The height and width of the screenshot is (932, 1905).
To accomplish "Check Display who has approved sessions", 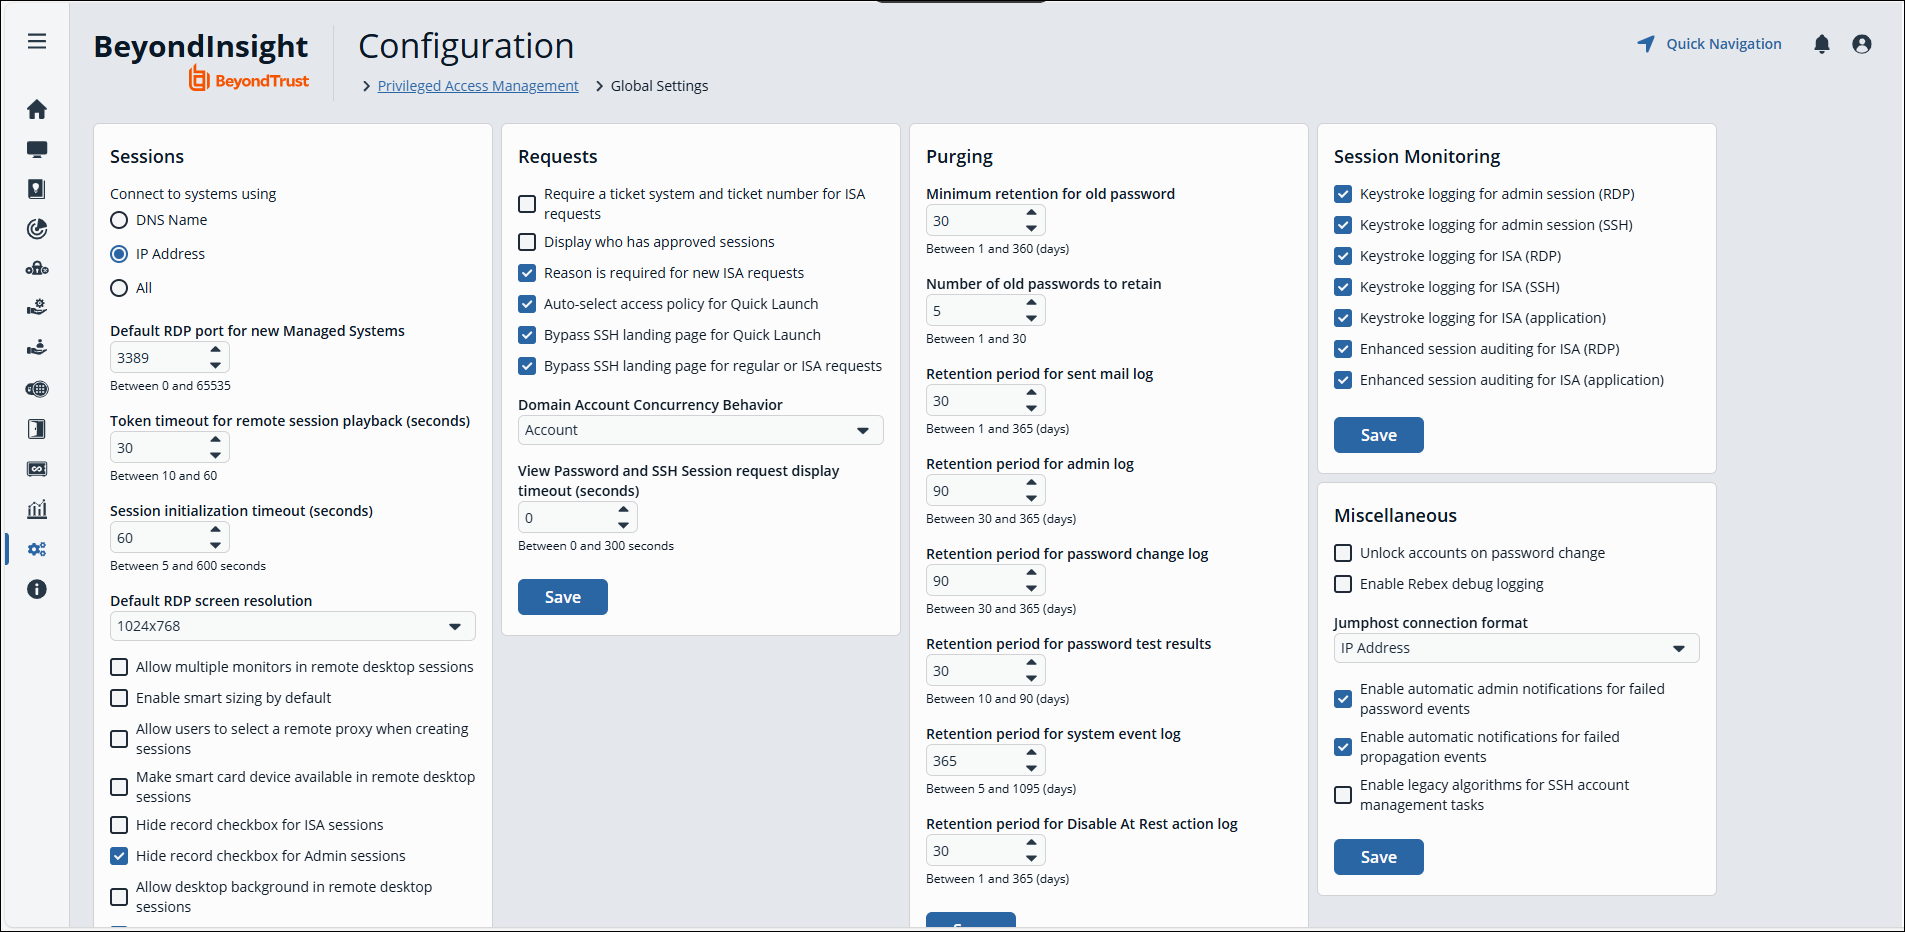I will coord(527,242).
